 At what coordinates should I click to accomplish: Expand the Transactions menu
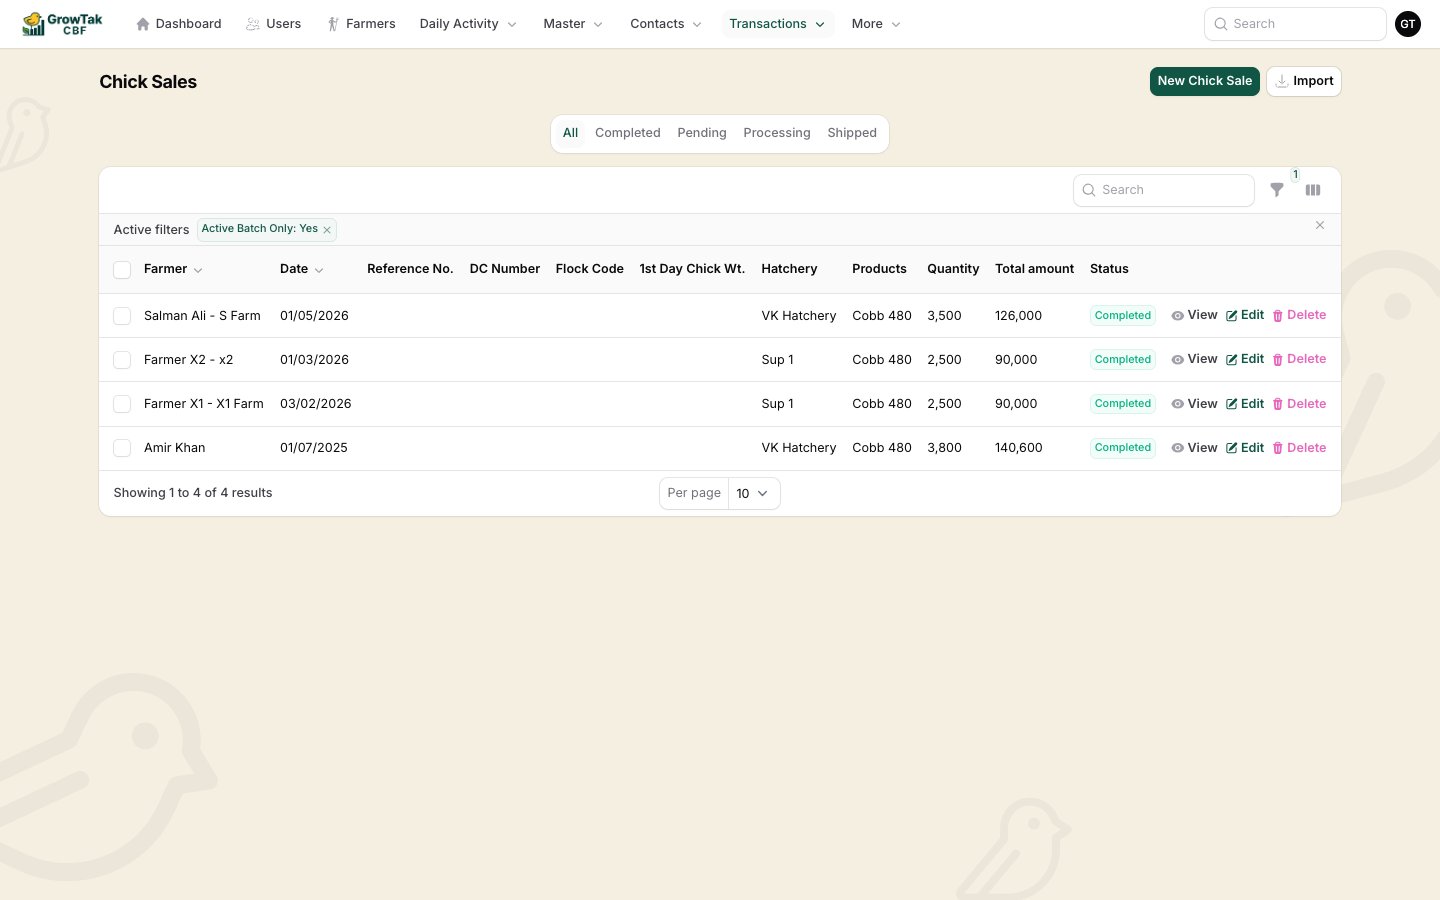[777, 24]
